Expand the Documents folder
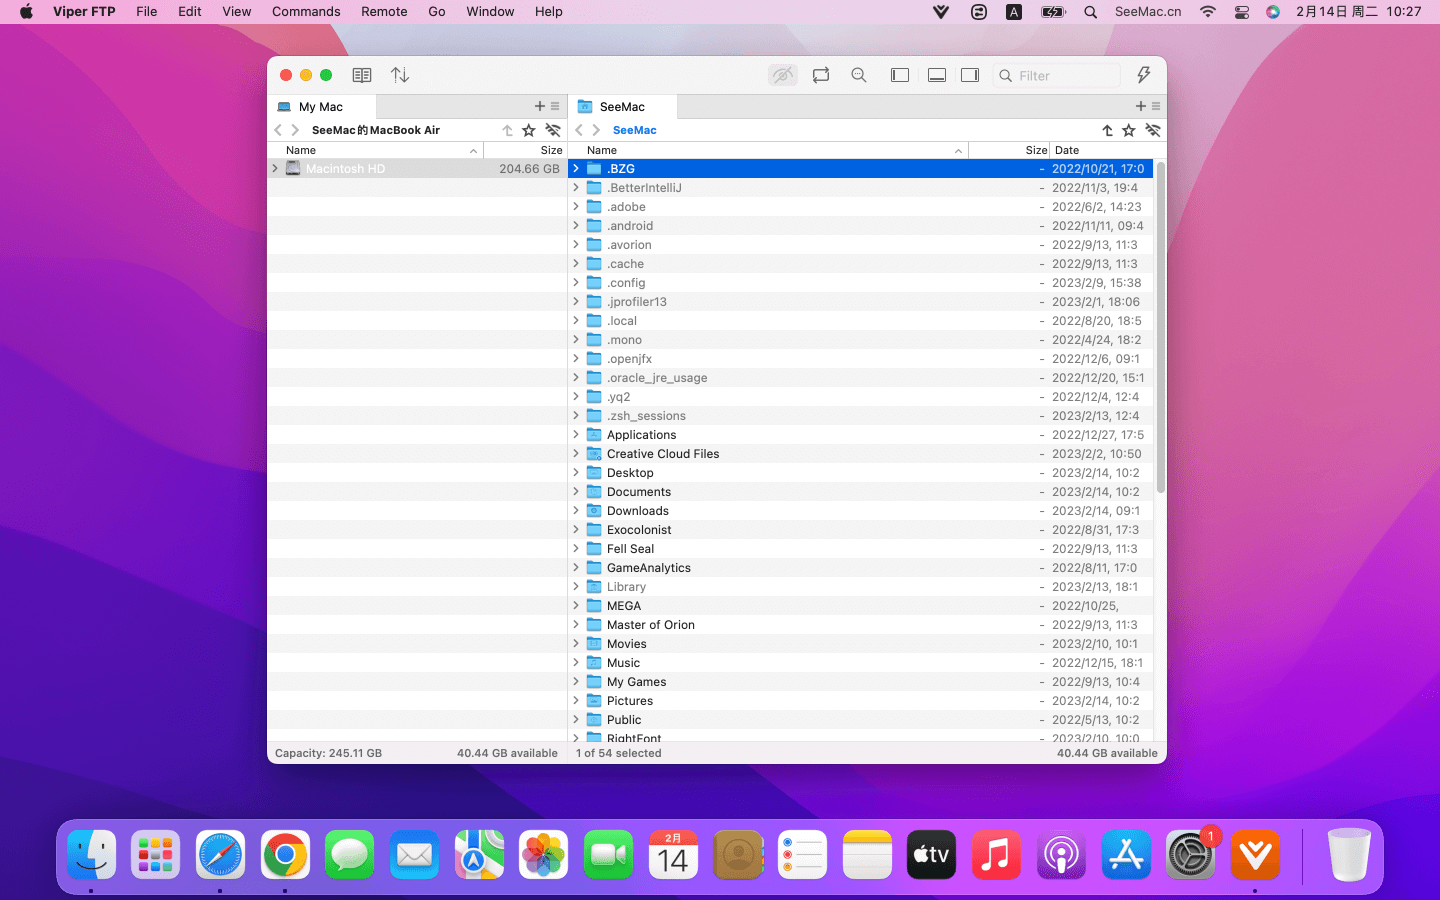 point(576,492)
